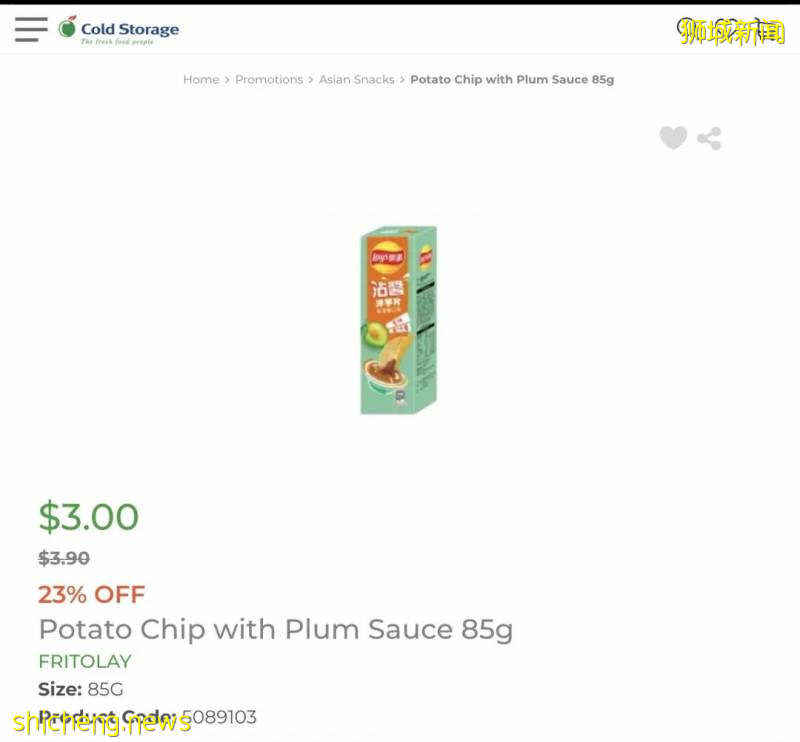The image size is (800, 742).
Task: Click the 23% OFF discount label
Action: pos(92,594)
